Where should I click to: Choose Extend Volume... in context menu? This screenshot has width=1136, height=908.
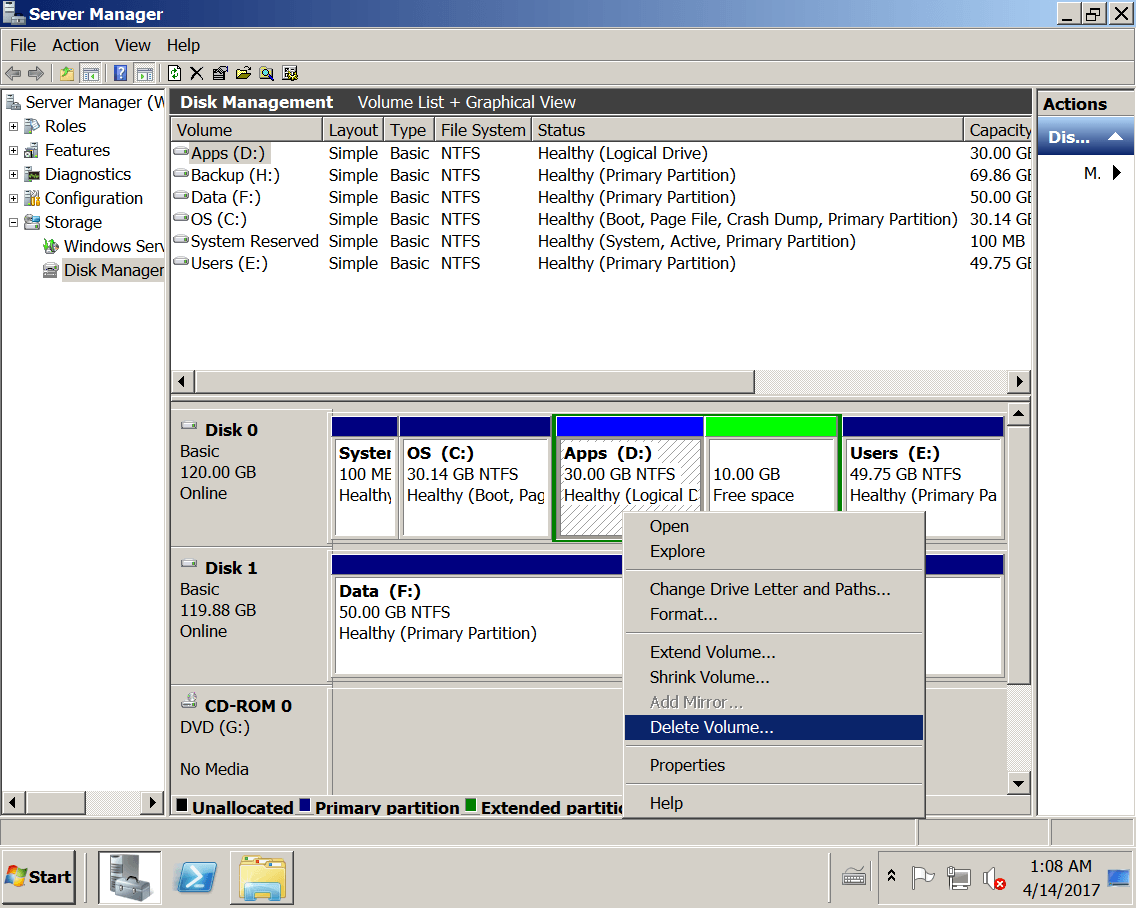pyautogui.click(x=774, y=652)
